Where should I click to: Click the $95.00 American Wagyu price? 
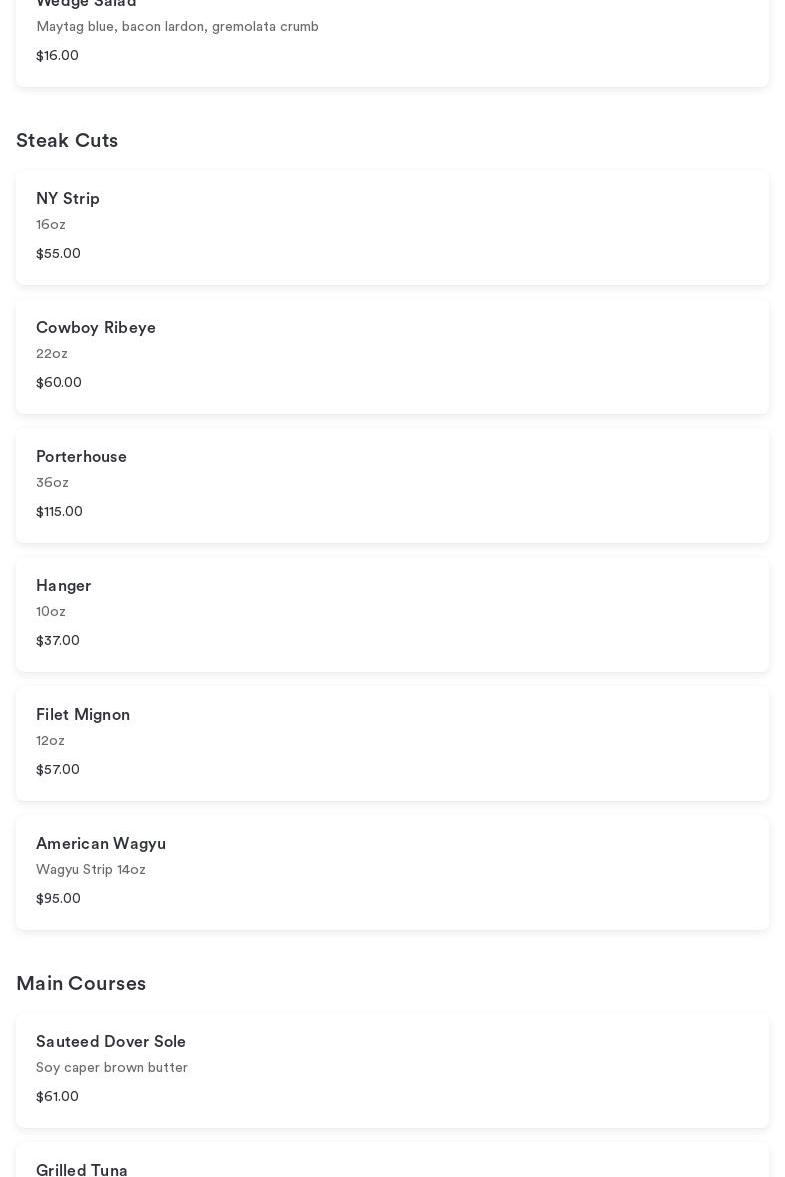pyautogui.click(x=58, y=899)
